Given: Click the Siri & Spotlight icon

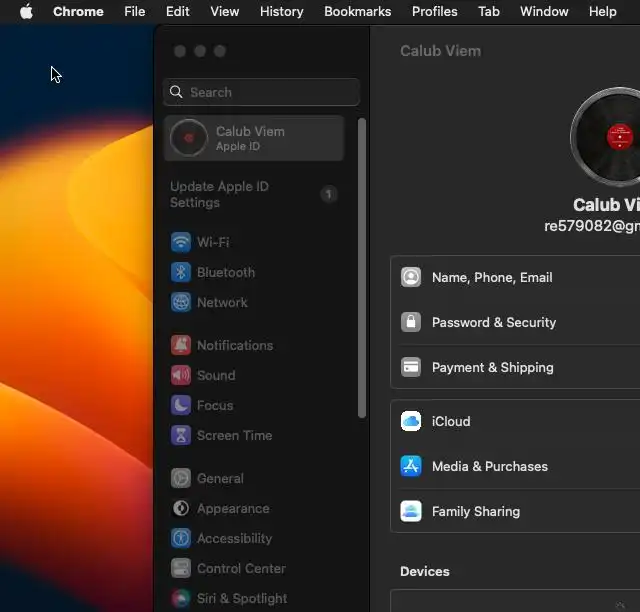Looking at the screenshot, I should pos(180,599).
